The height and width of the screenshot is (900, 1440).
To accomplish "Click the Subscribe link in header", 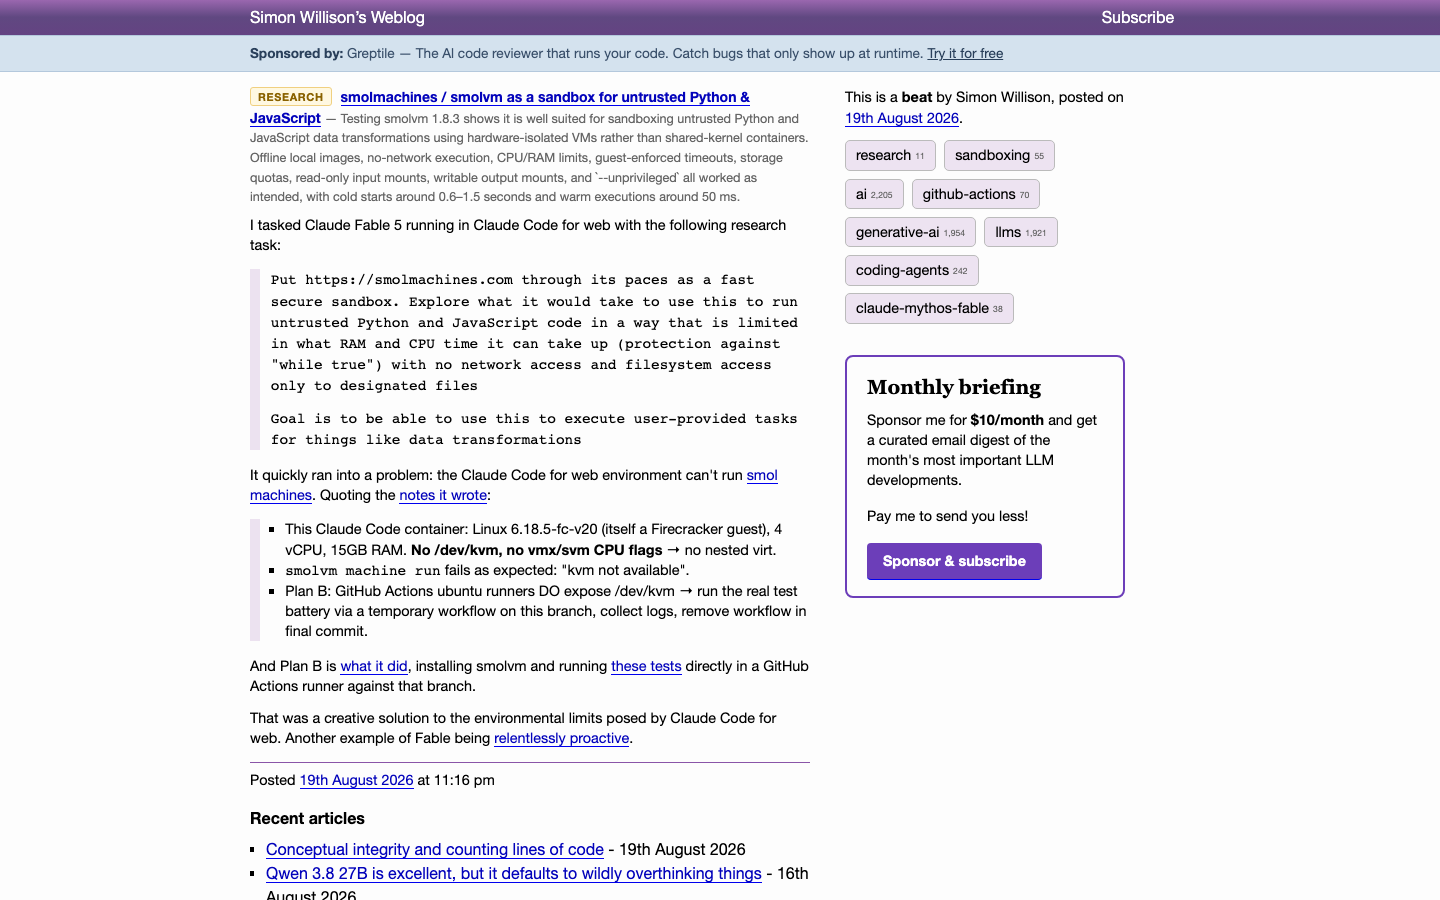I will tap(1137, 17).
